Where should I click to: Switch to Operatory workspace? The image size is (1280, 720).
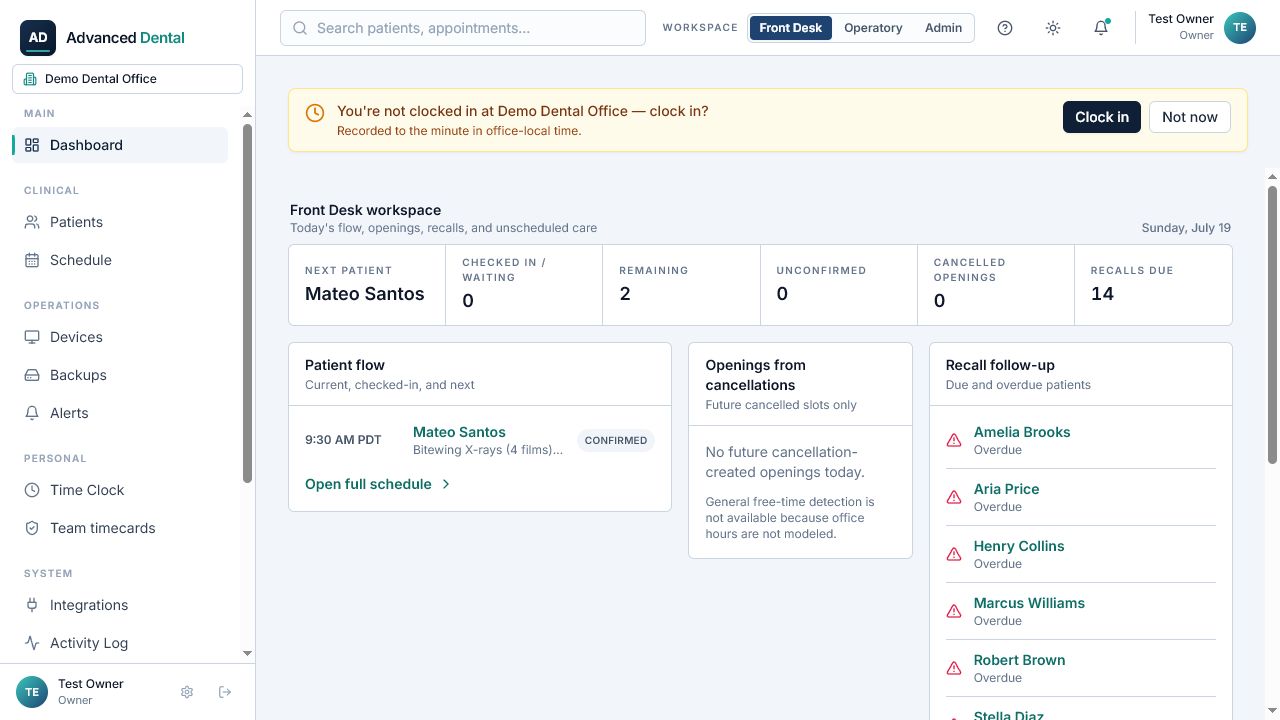coord(873,28)
